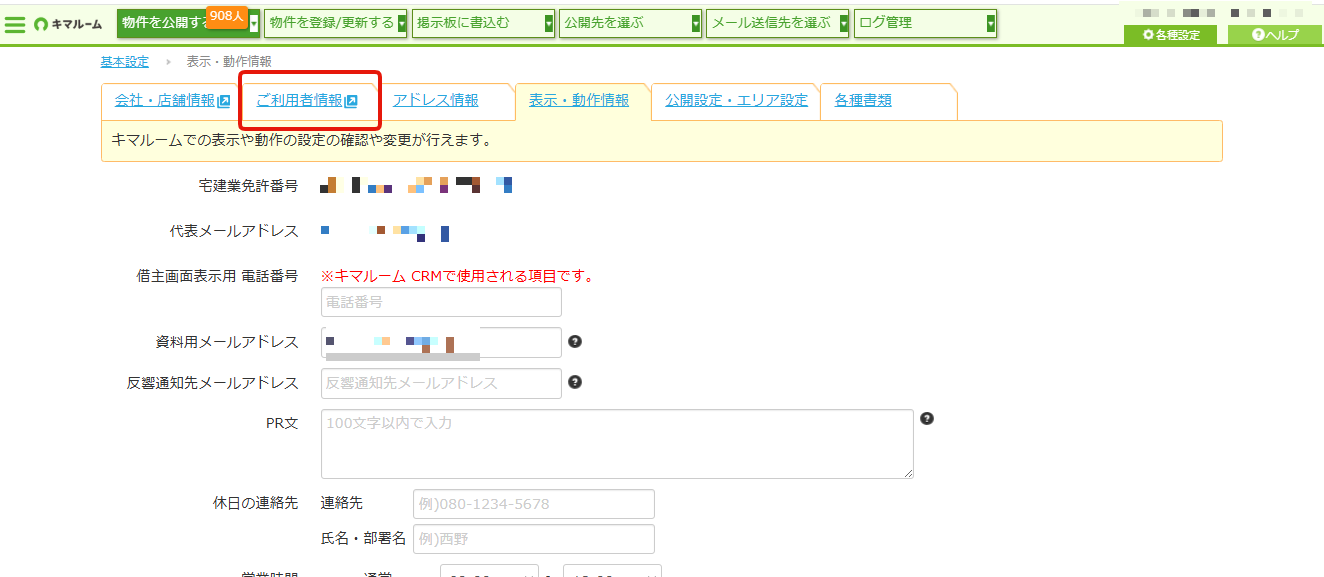The width and height of the screenshot is (1324, 577).
Task: Focus the 資料用メールアドレス input field
Action: point(441,342)
